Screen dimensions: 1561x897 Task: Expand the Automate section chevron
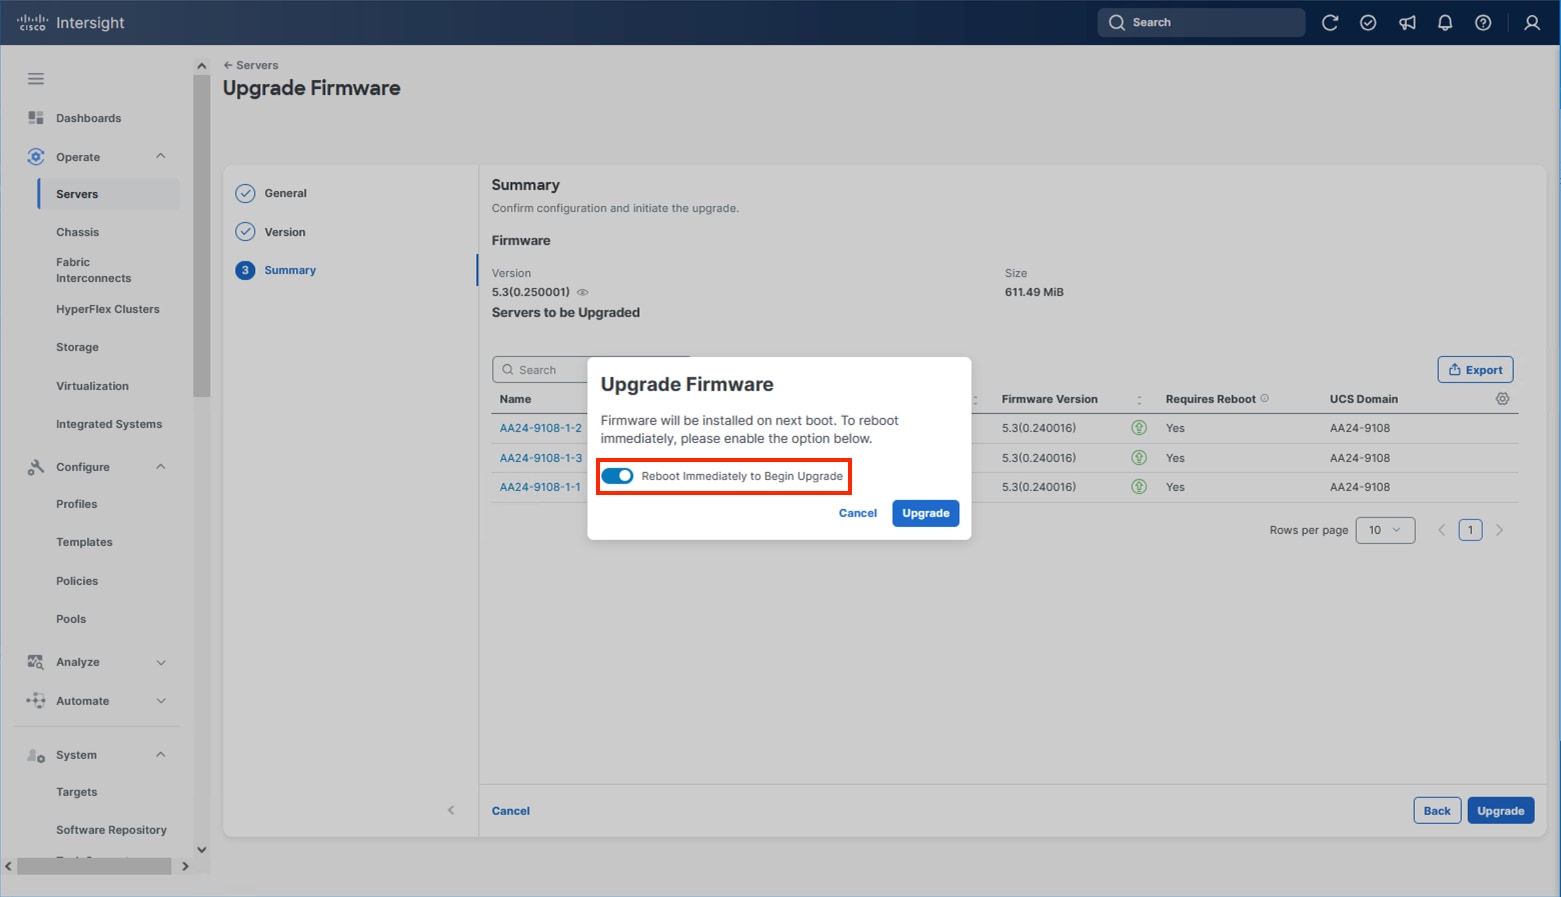click(161, 701)
